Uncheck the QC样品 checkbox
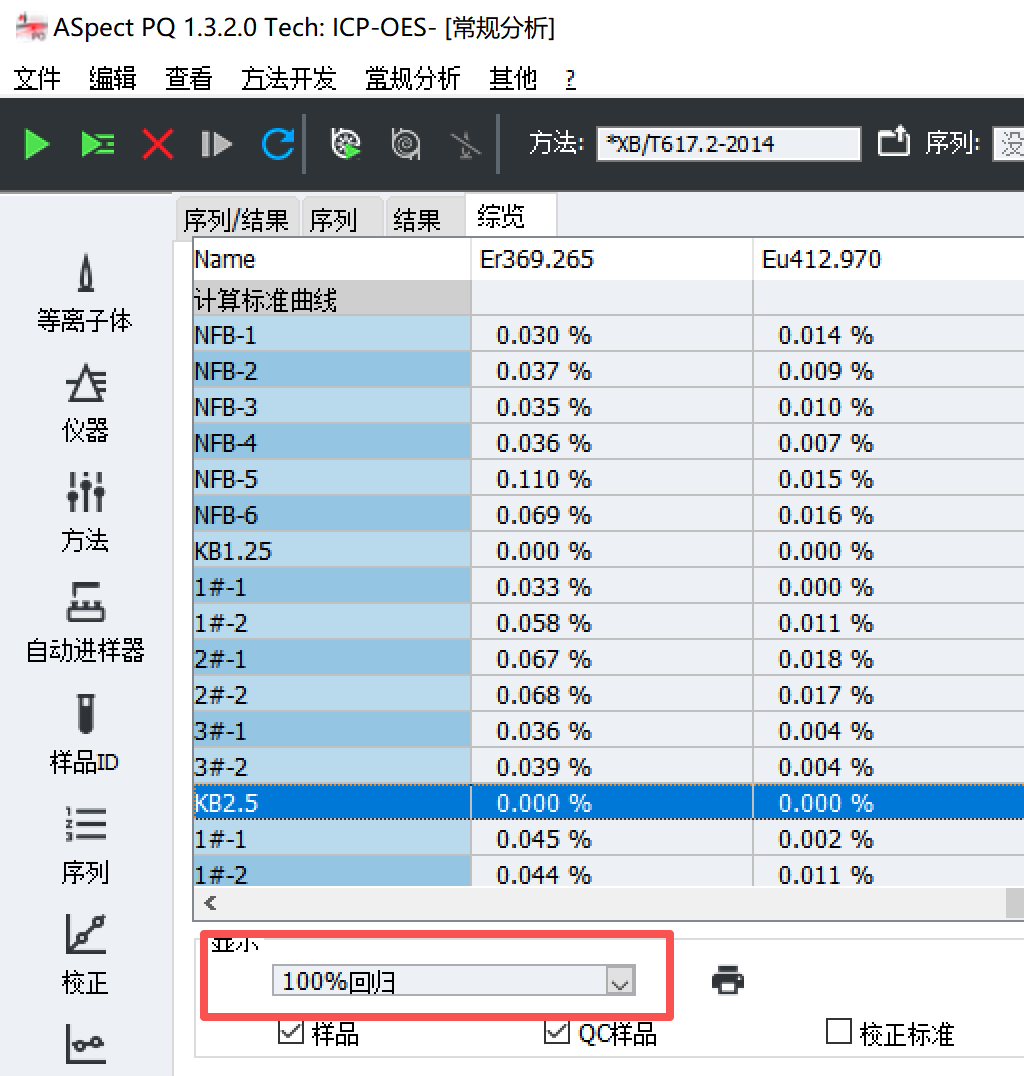The height and width of the screenshot is (1076, 1024). (557, 1032)
